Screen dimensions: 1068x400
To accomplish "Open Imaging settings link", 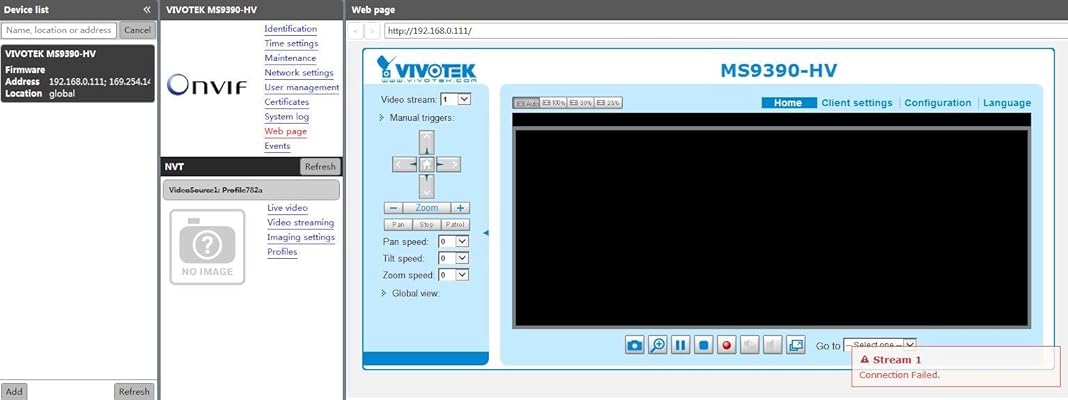I will tap(301, 237).
